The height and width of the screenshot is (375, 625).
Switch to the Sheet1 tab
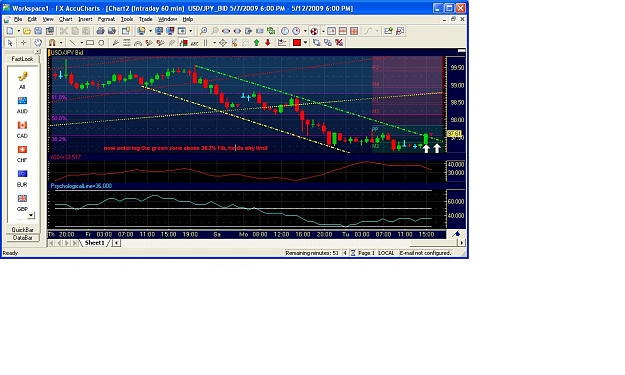[x=94, y=243]
